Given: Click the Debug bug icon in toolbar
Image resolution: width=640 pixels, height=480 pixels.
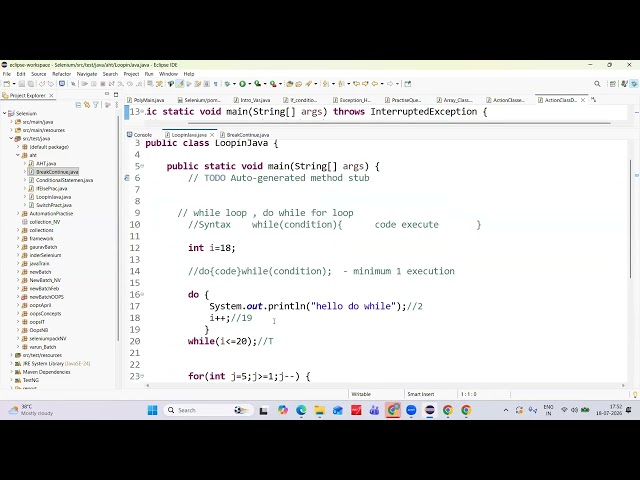Looking at the screenshot, I should coord(227,84).
